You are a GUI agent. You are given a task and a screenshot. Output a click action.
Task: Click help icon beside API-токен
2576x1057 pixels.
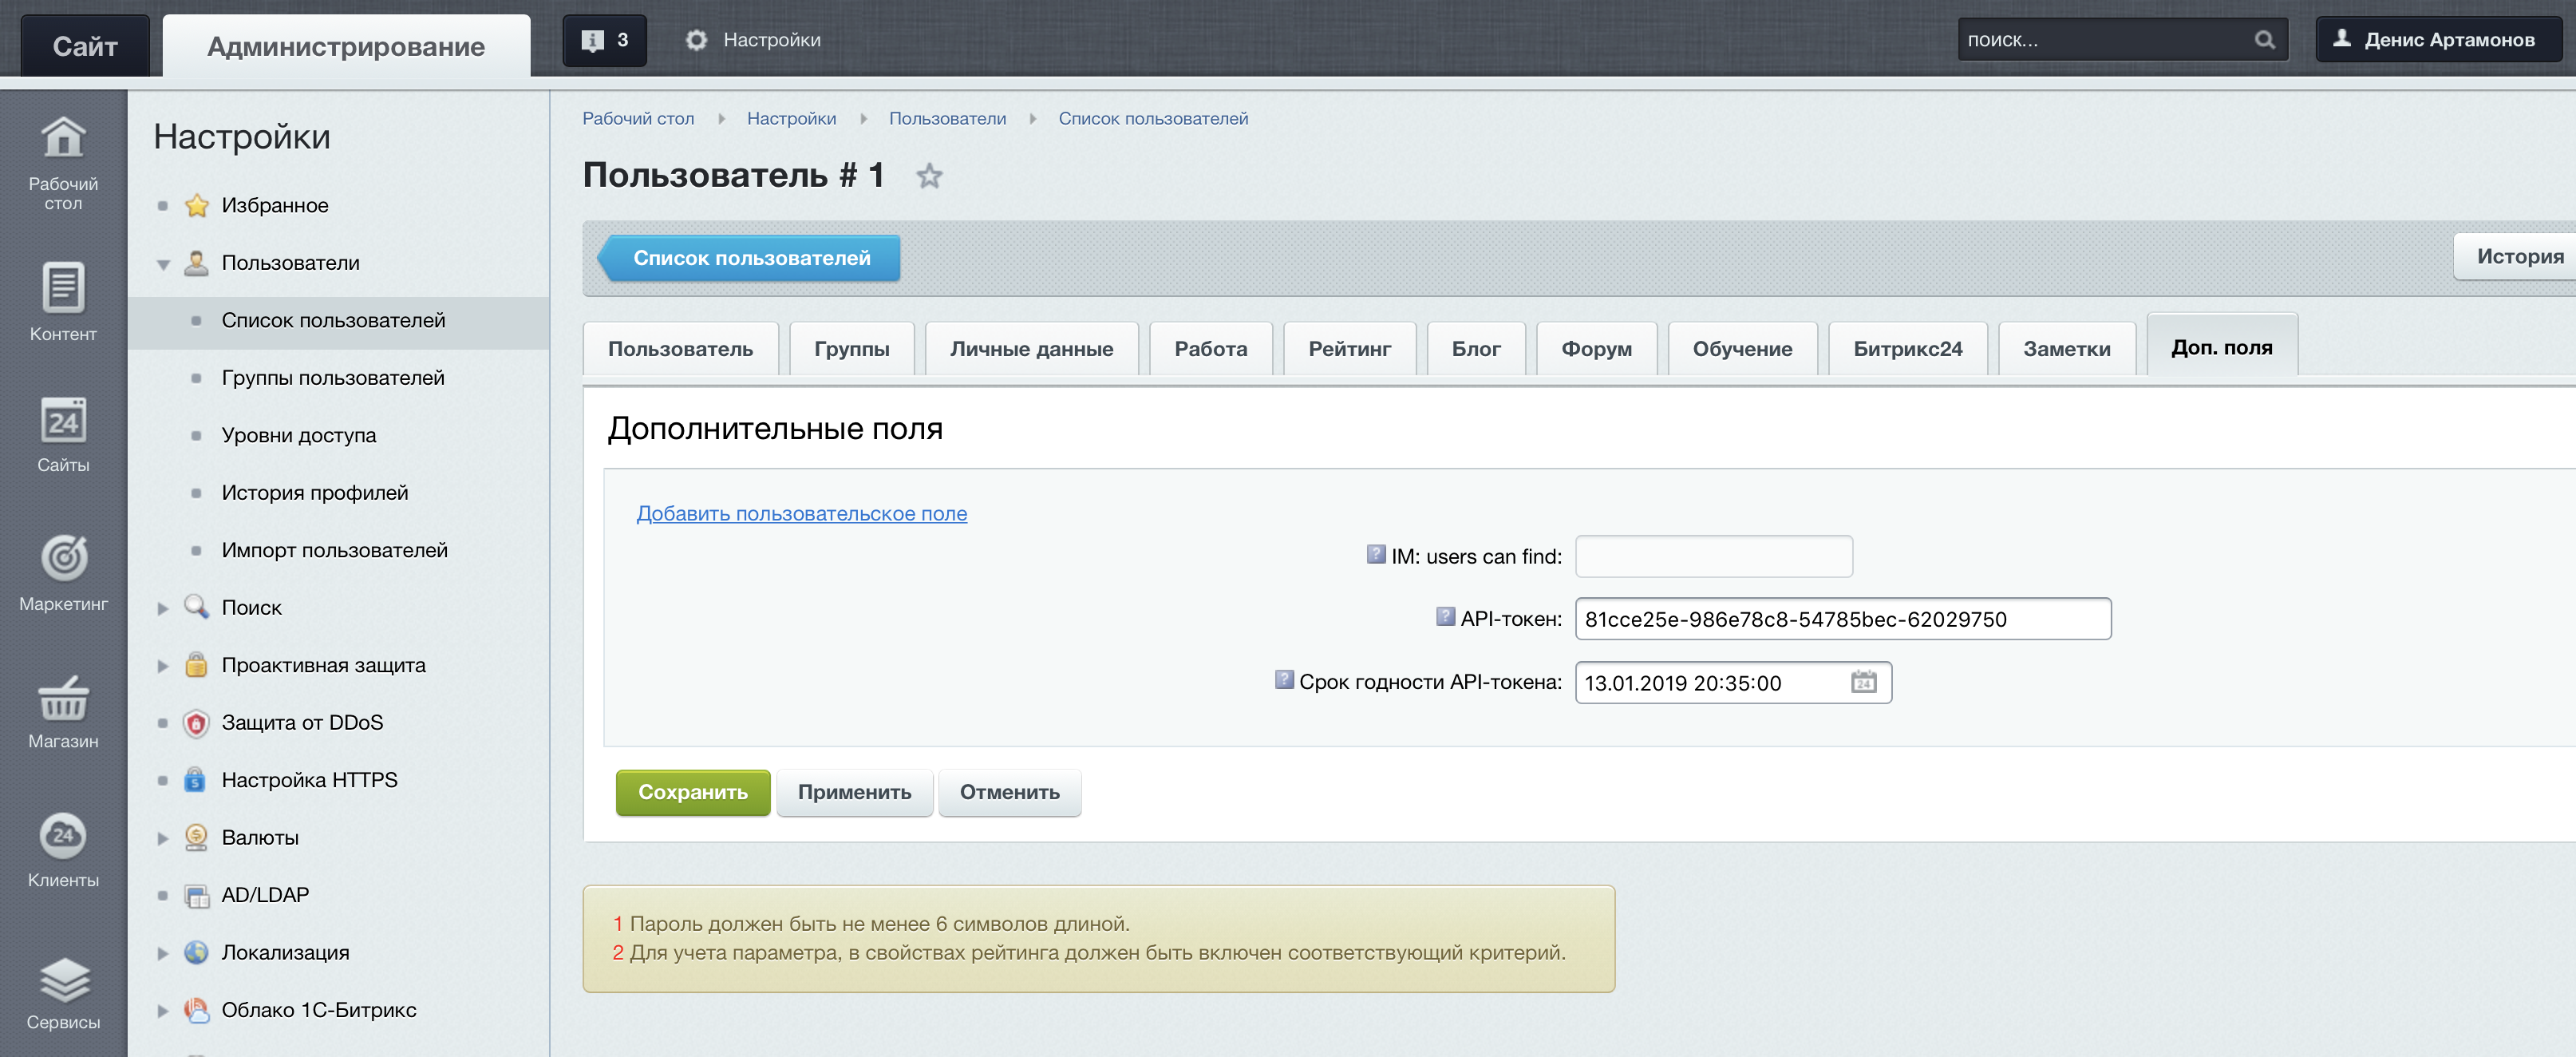click(x=1445, y=617)
